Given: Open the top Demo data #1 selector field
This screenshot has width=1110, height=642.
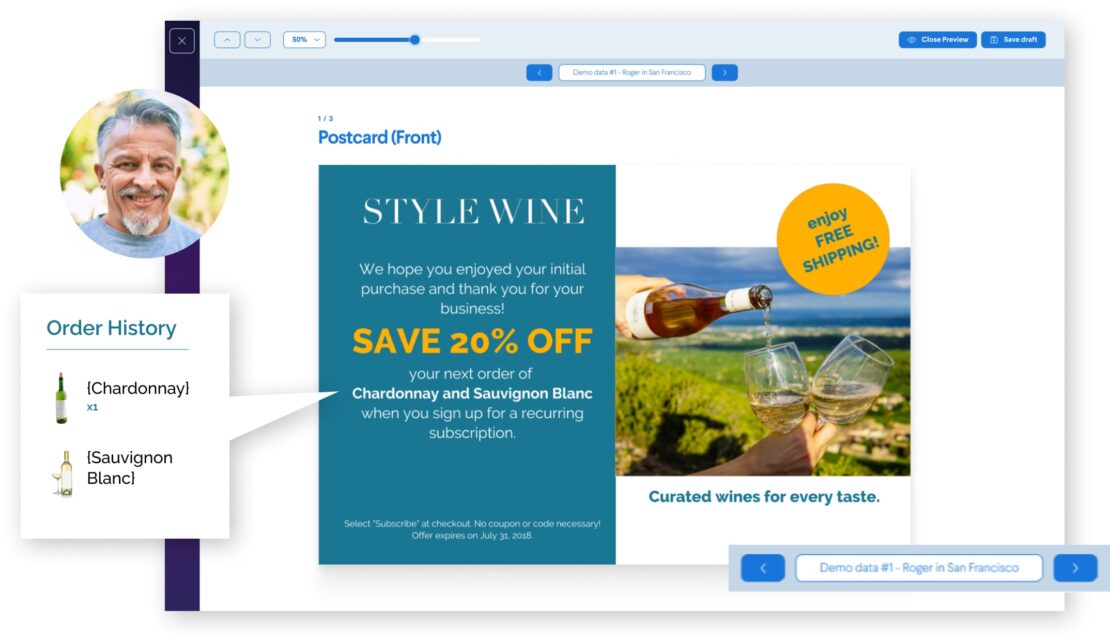Looking at the screenshot, I should [x=631, y=72].
